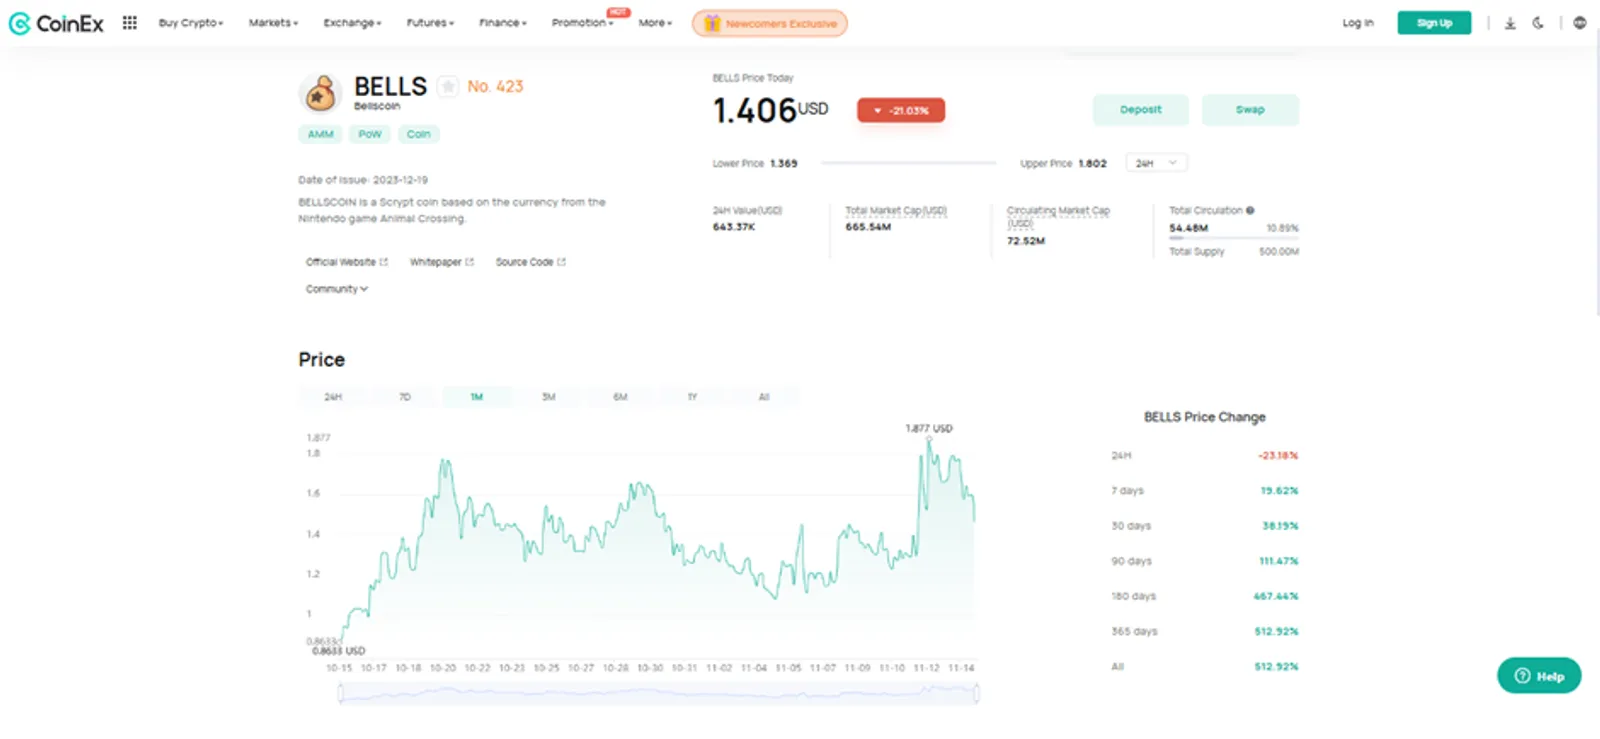Click the 1.406 USD price value
This screenshot has height=739, width=1600.
[x=770, y=110]
